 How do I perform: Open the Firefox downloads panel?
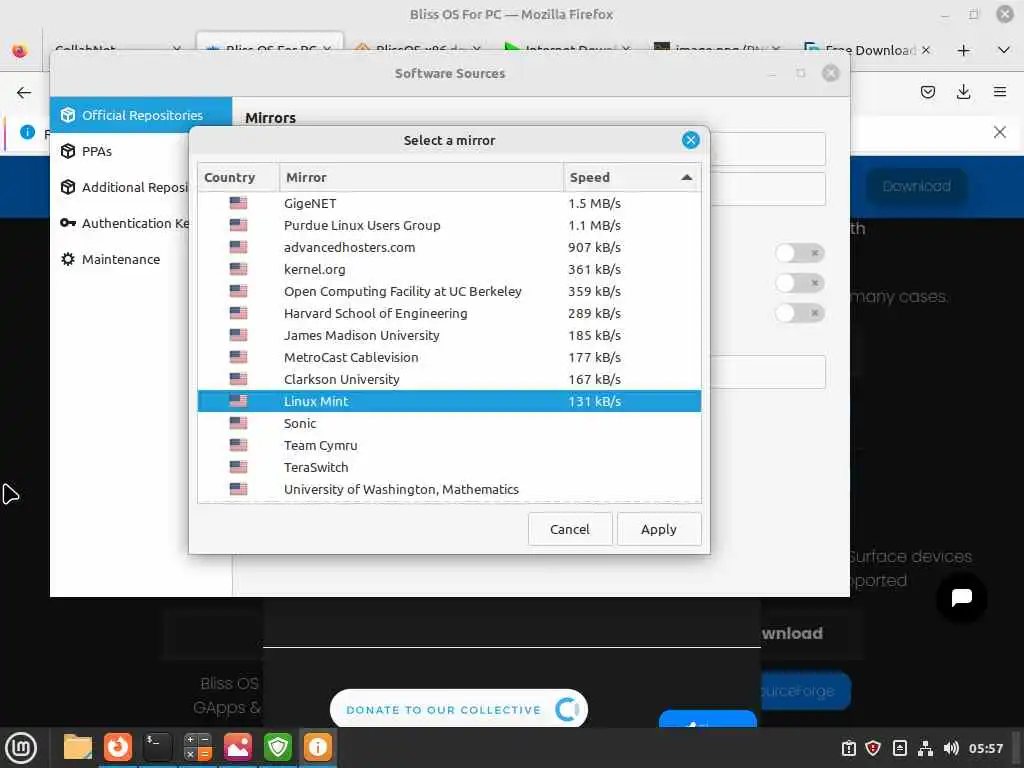963,92
